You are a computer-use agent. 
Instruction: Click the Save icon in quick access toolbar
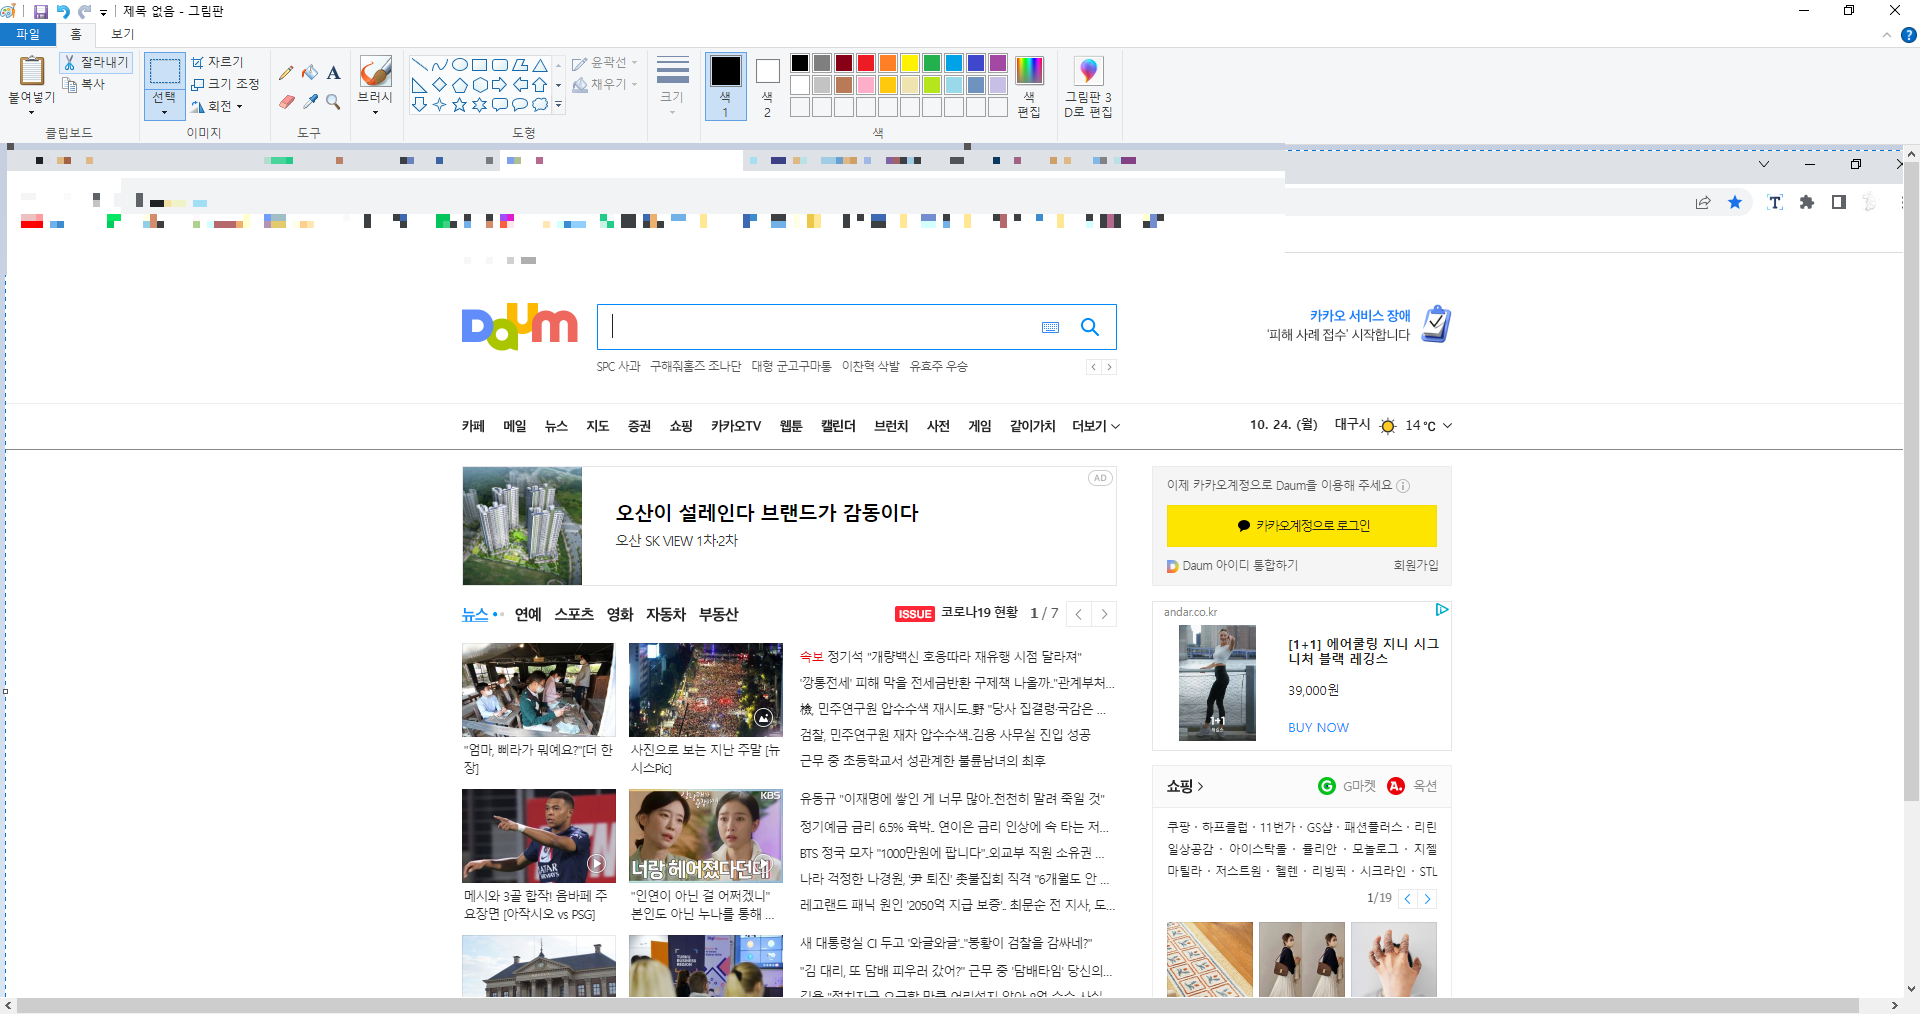tap(41, 11)
